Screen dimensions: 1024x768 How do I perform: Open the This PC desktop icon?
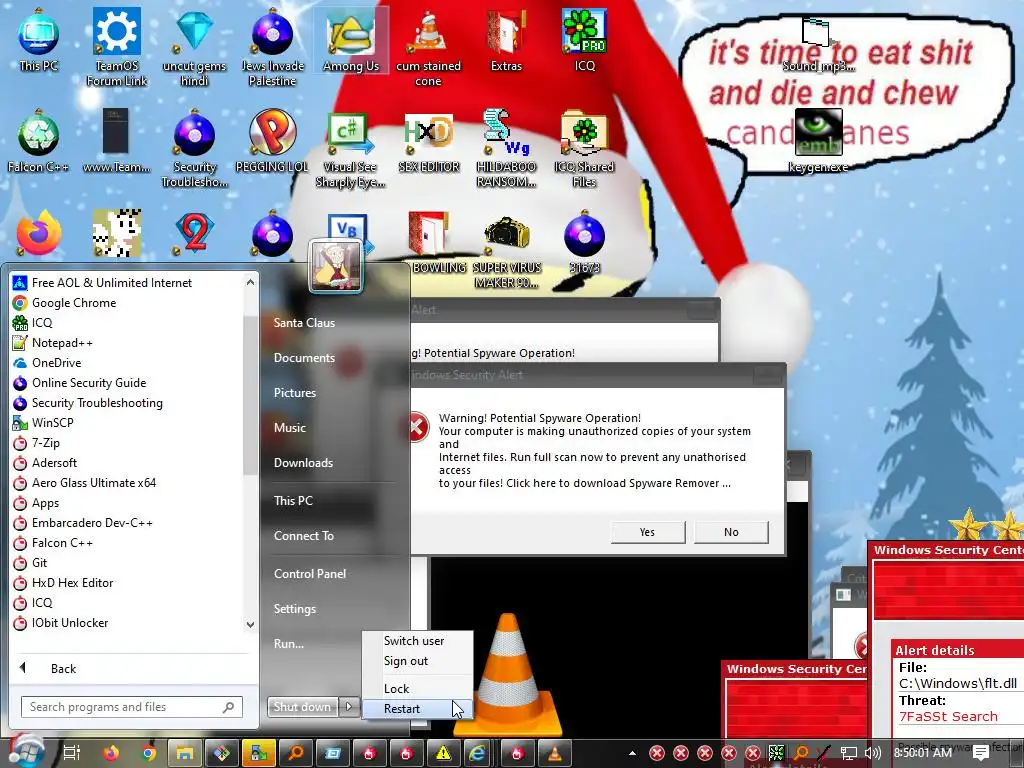point(38,39)
